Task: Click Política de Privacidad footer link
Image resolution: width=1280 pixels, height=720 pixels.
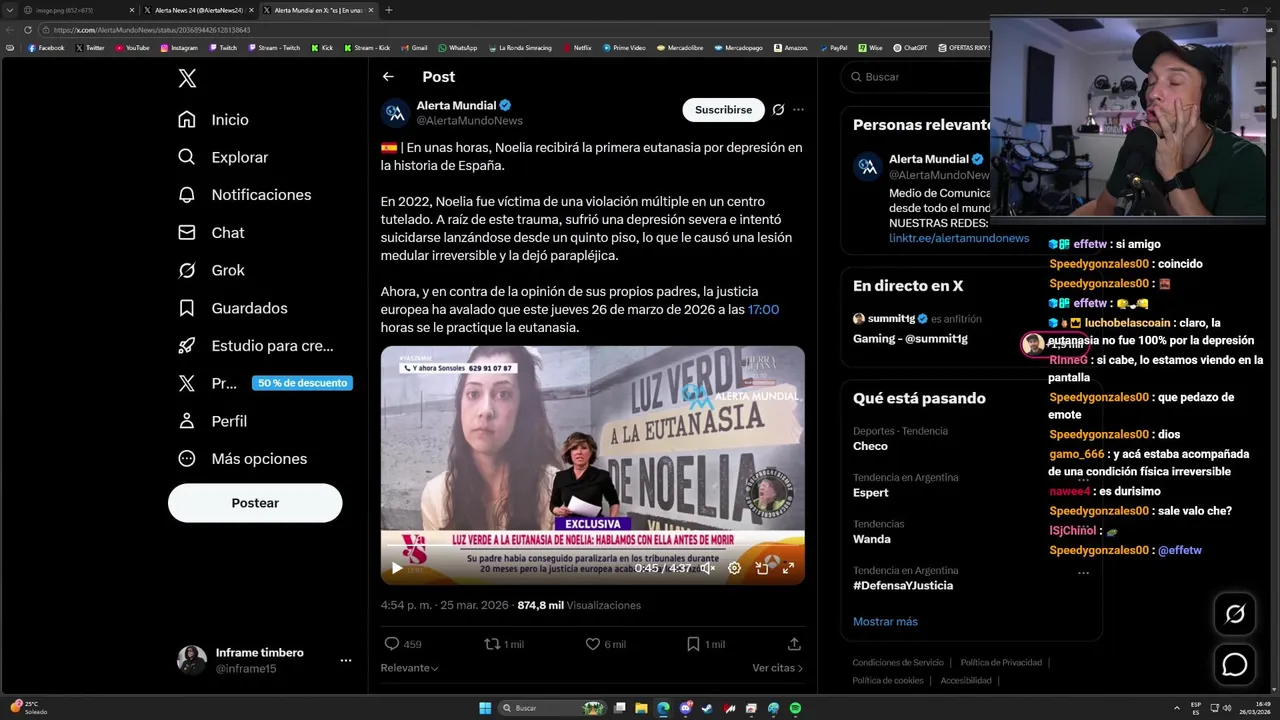Action: pos(1001,663)
